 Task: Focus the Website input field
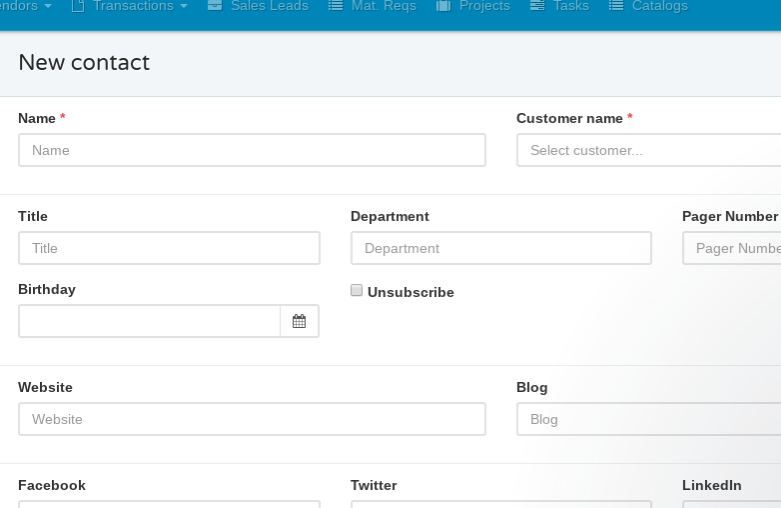(252, 419)
